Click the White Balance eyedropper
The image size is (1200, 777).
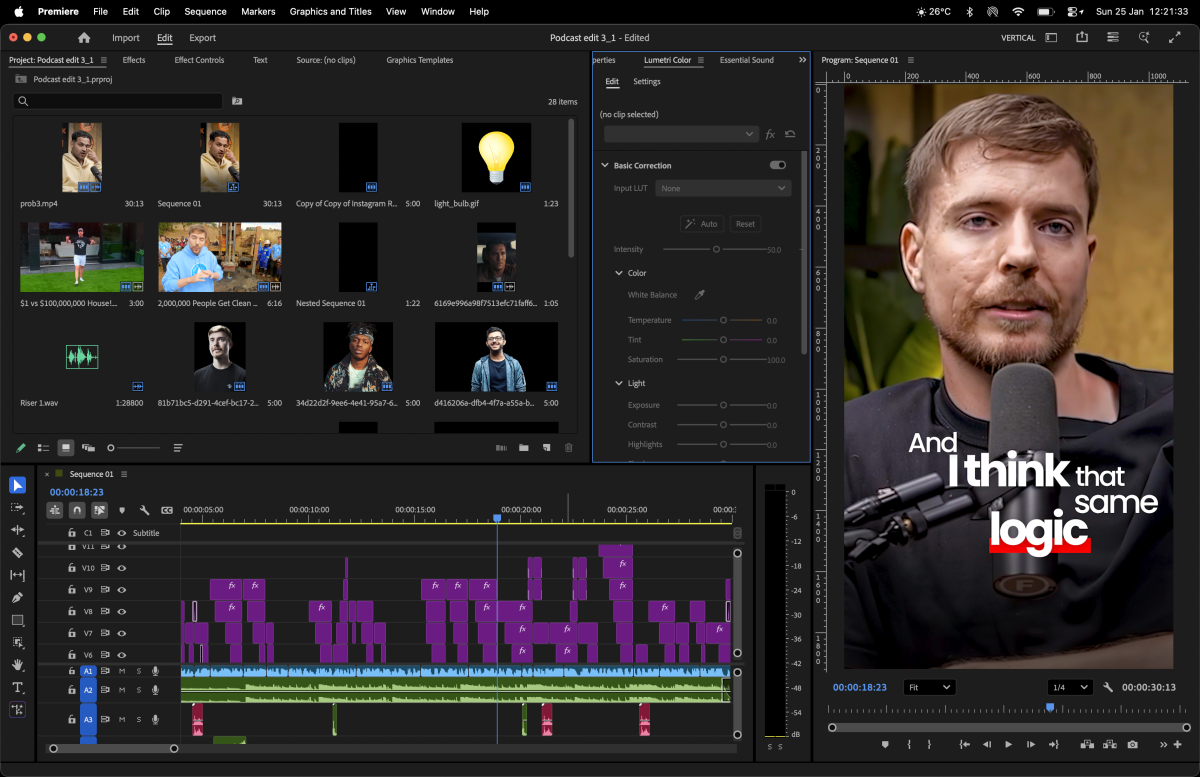[700, 295]
